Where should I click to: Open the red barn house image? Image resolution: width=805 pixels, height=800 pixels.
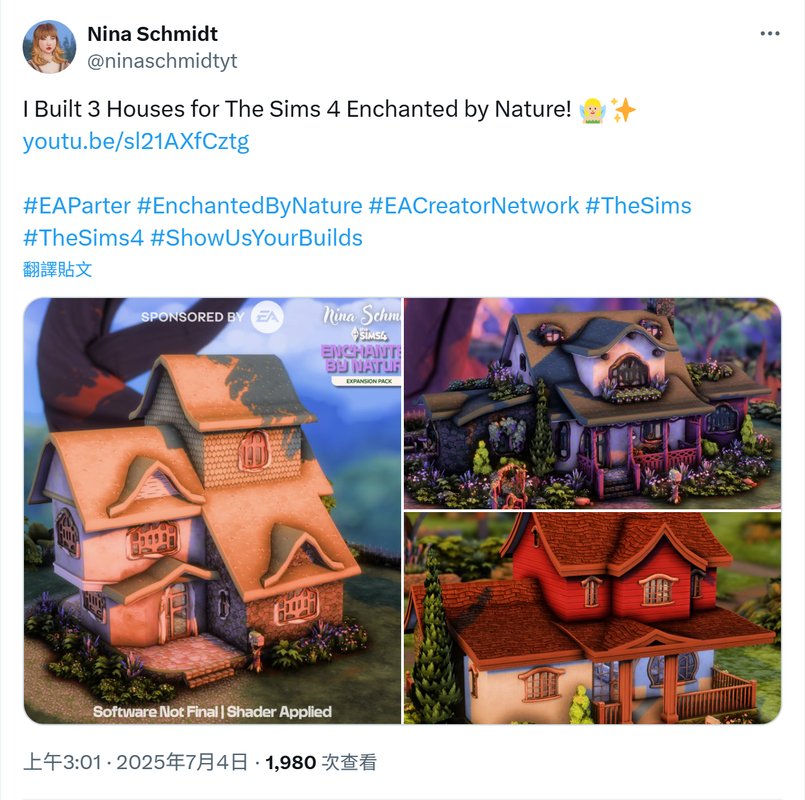point(592,618)
